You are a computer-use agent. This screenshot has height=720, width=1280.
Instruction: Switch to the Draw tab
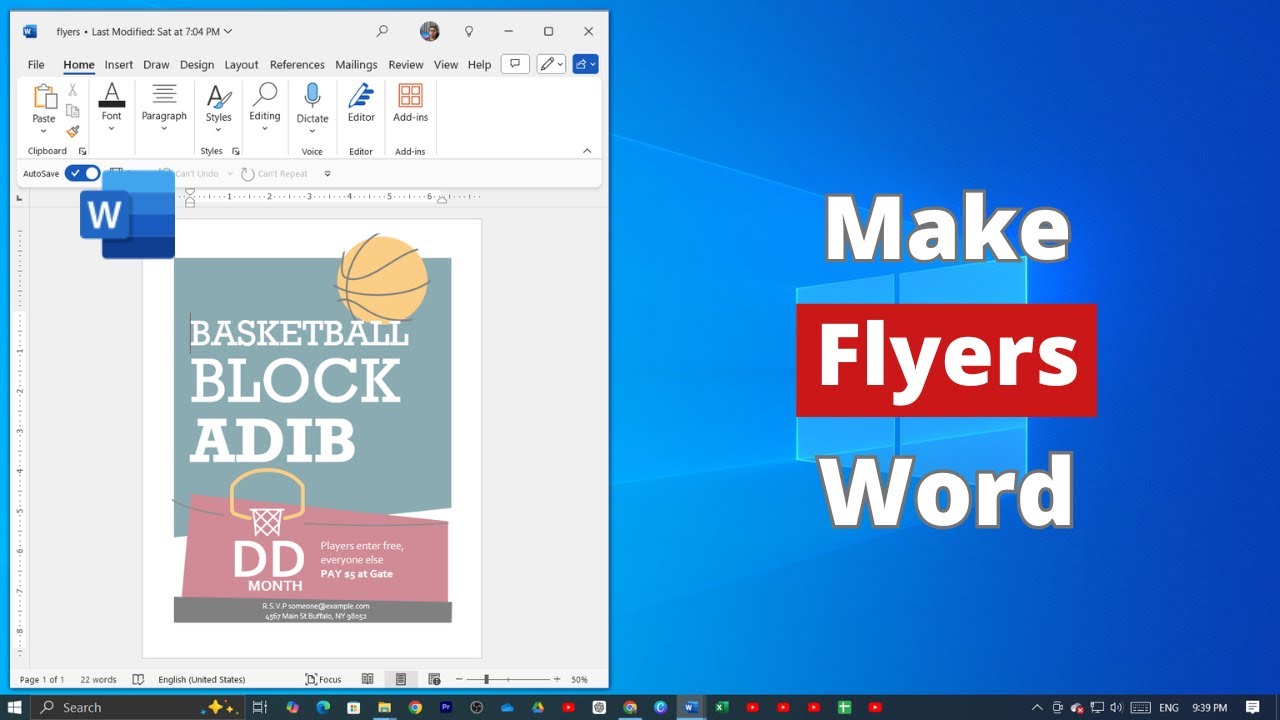click(156, 64)
